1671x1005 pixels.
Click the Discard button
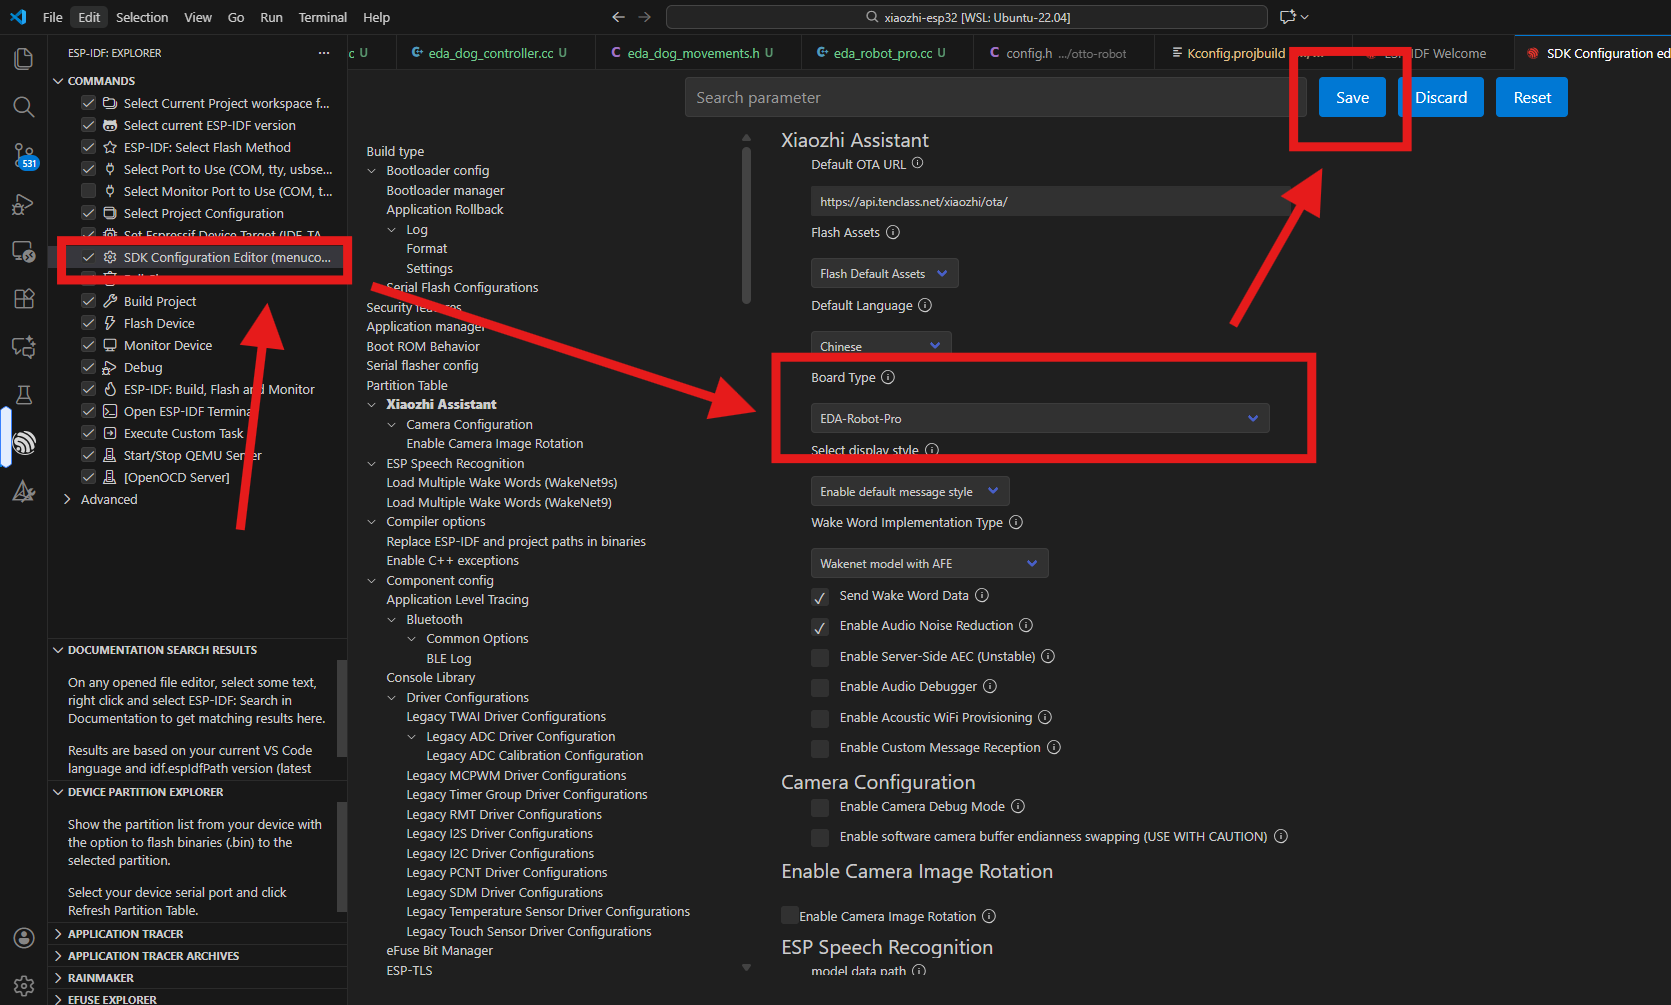coord(1440,97)
